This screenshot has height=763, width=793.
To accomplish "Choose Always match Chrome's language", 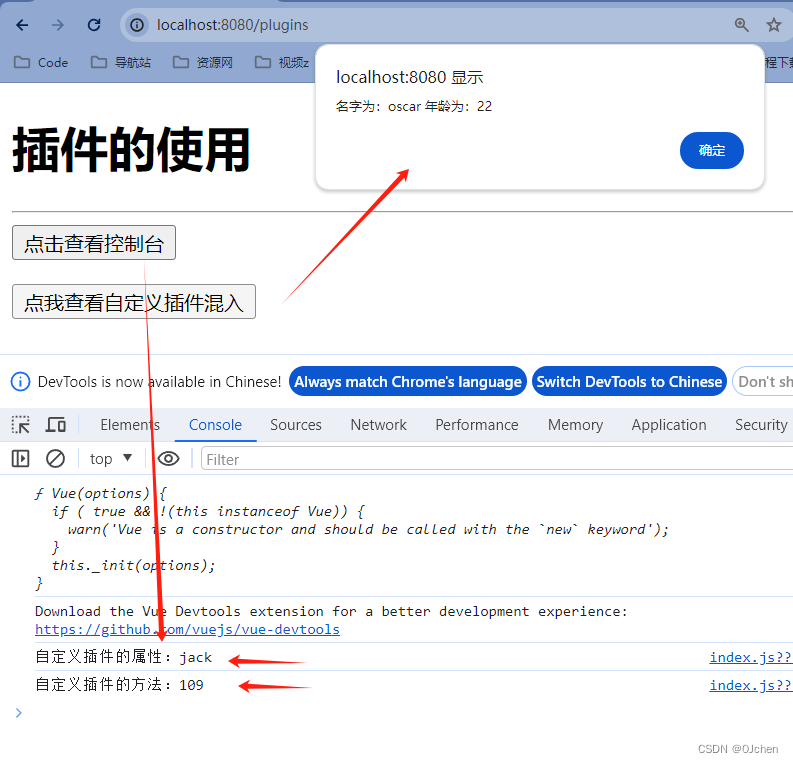I will tap(408, 381).
